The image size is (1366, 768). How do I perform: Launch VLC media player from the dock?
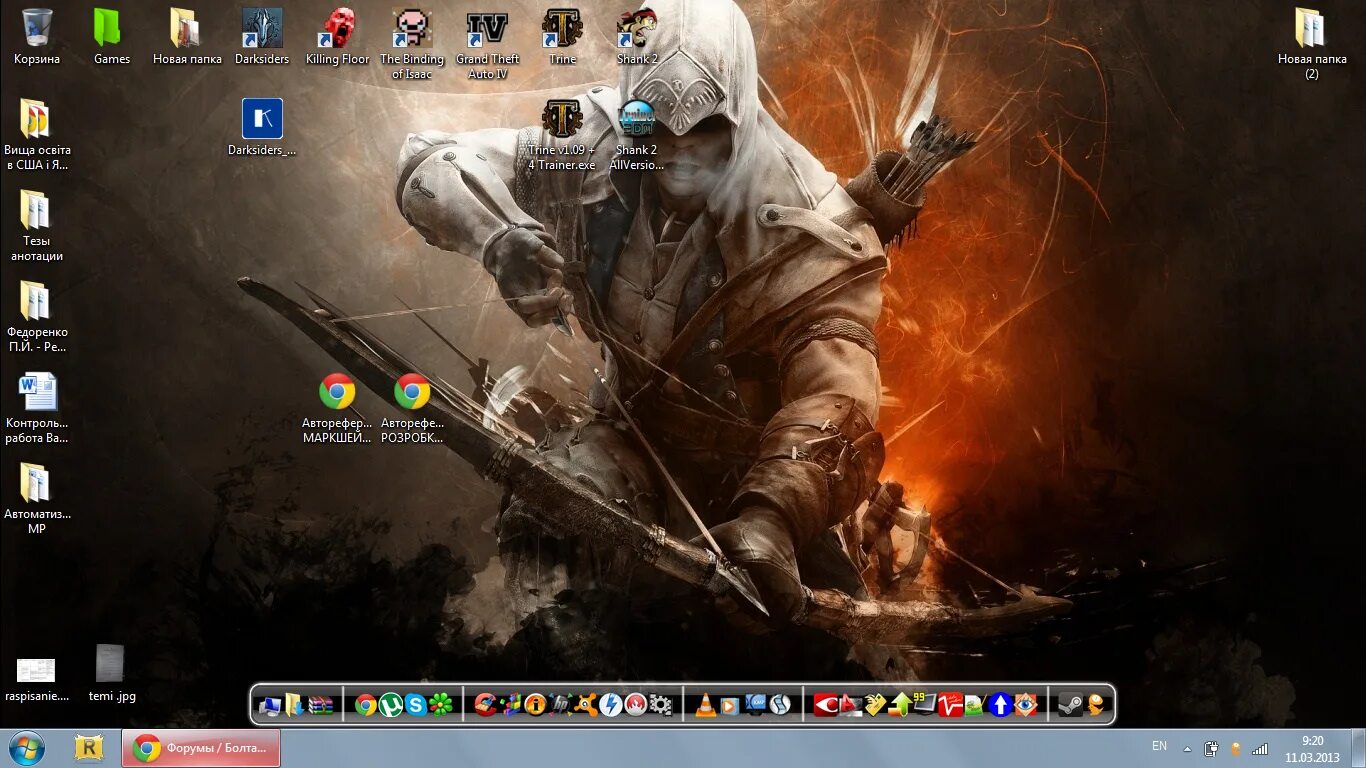coord(705,705)
